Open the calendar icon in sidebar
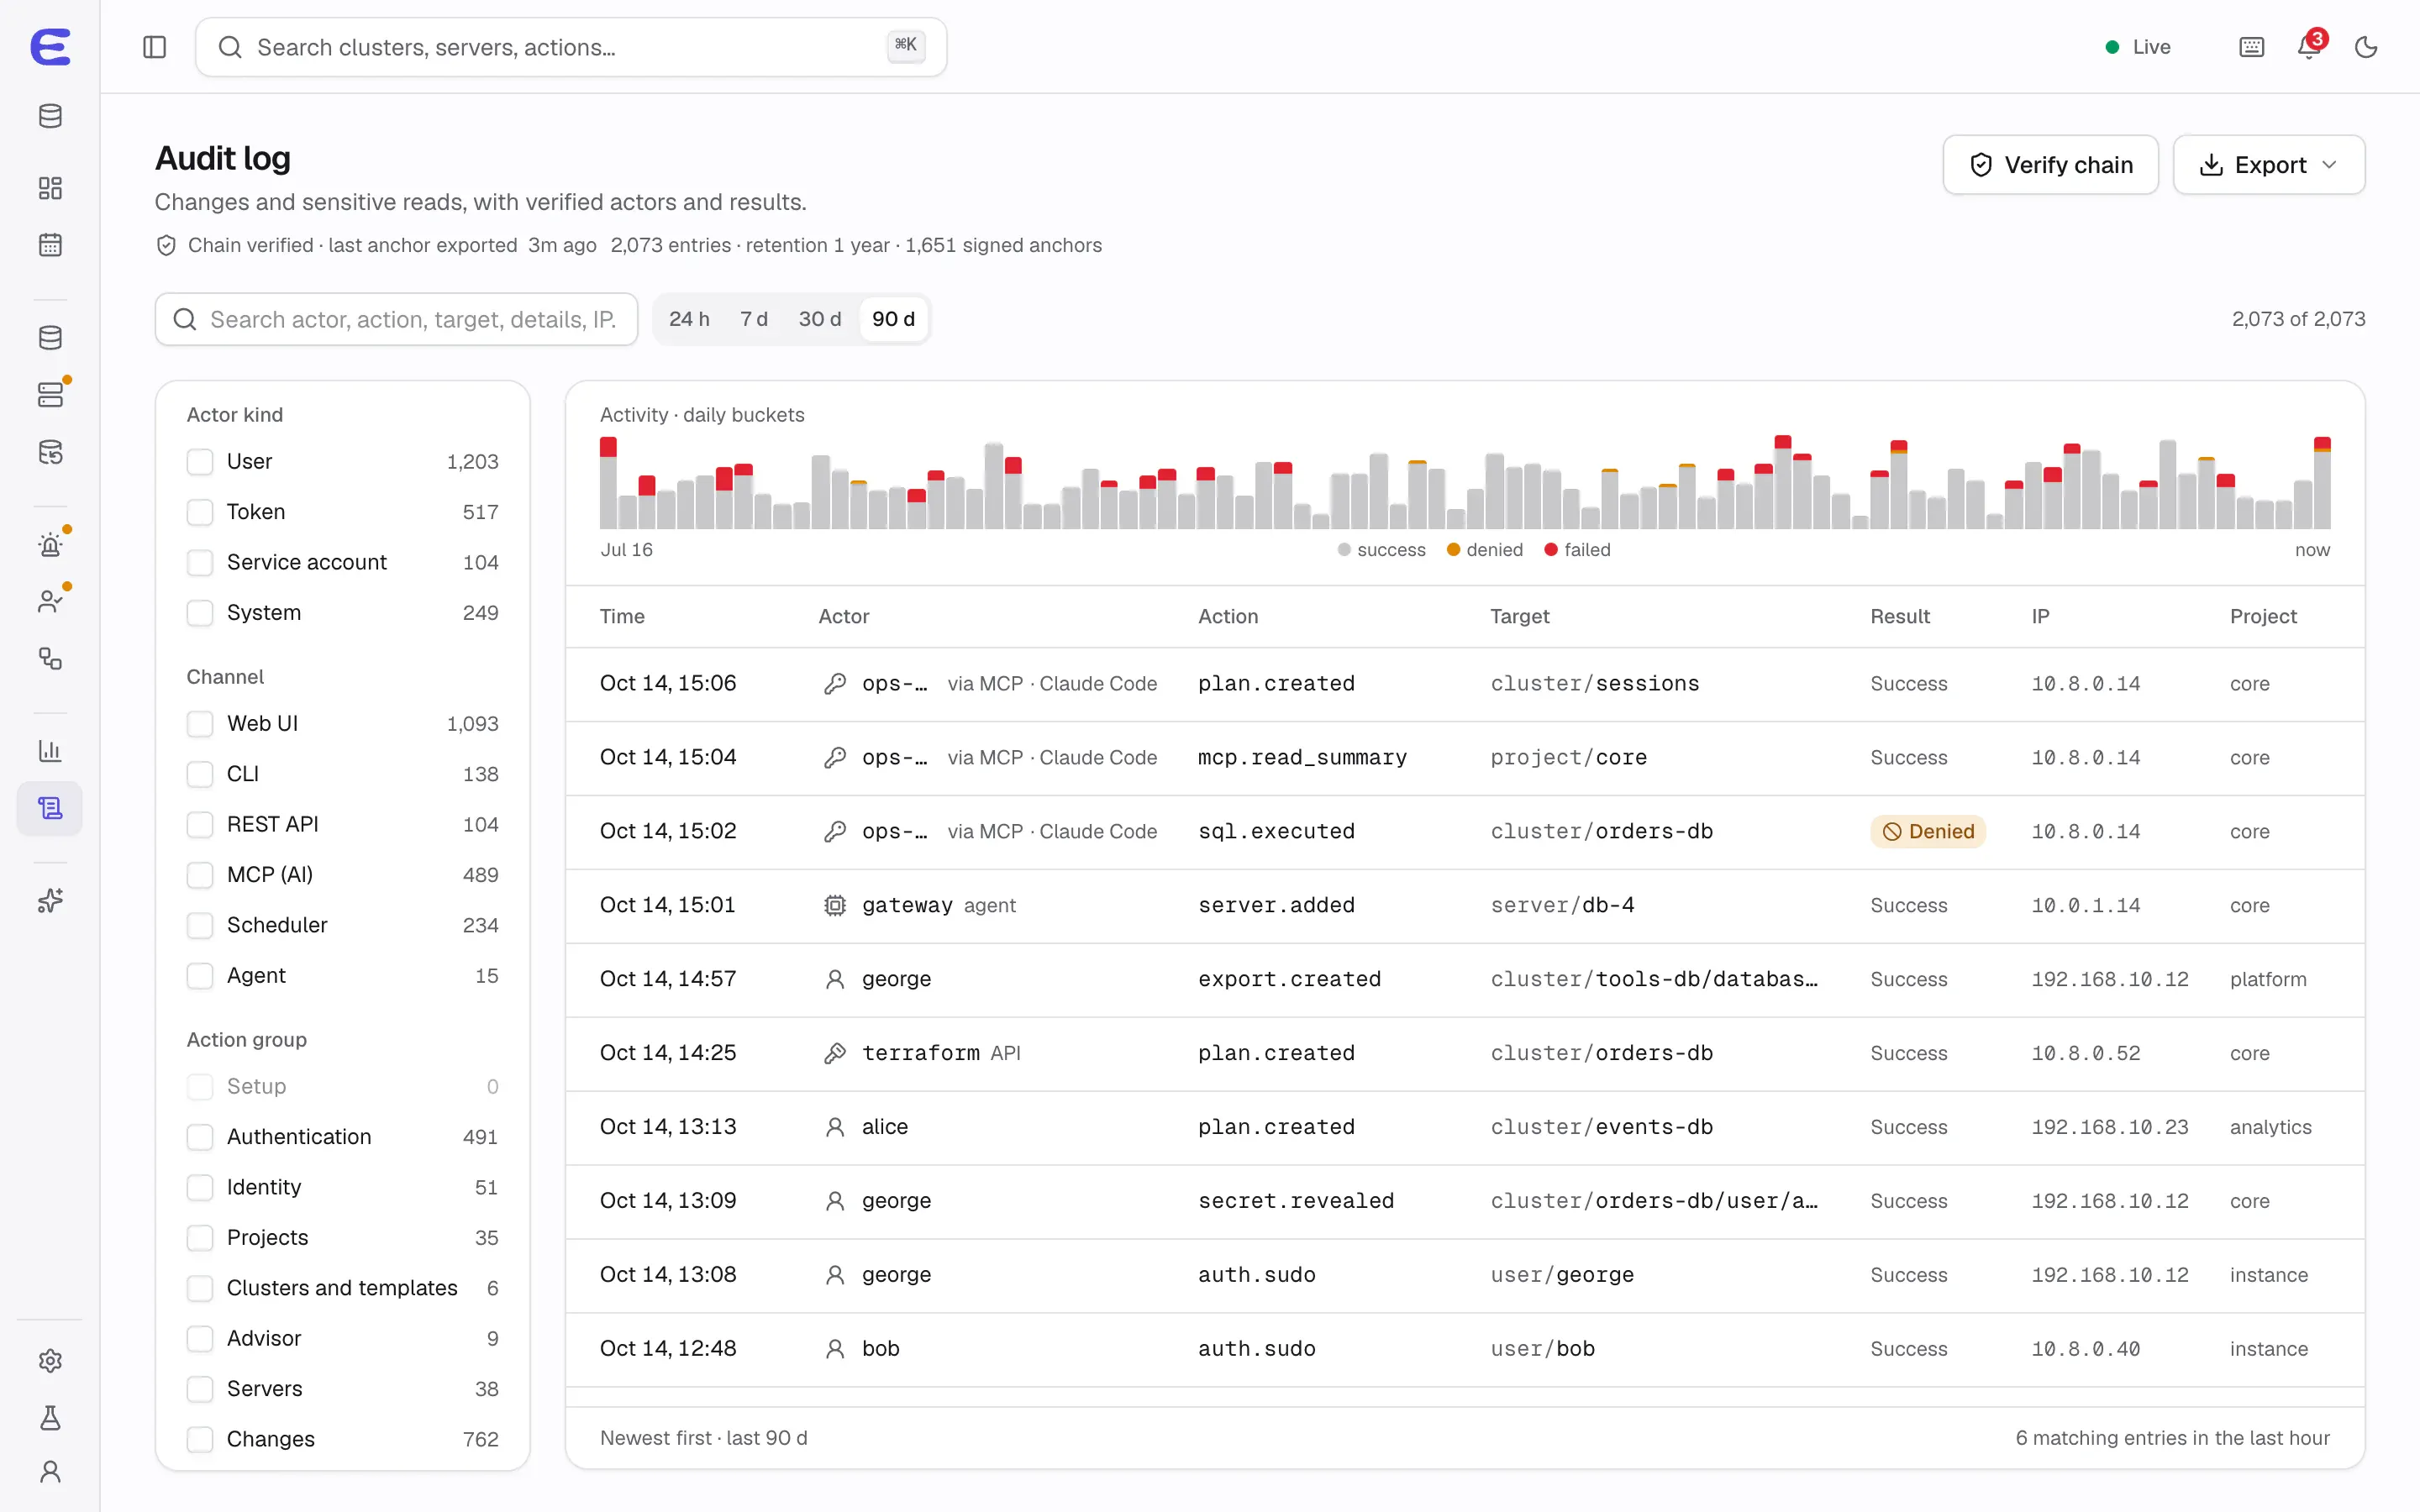The image size is (2420, 1512). click(50, 245)
